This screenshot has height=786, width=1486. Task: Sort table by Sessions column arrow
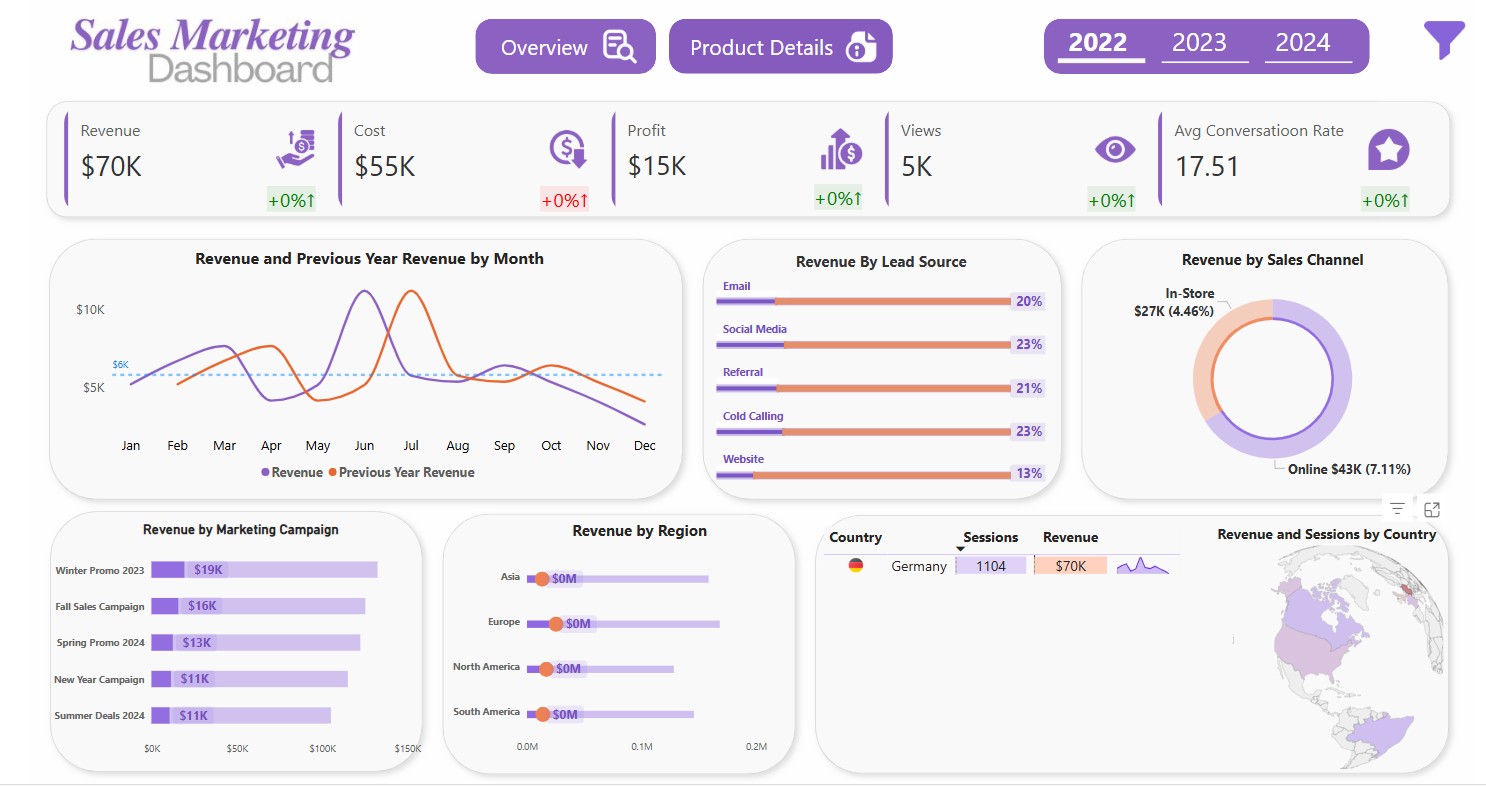click(960, 549)
